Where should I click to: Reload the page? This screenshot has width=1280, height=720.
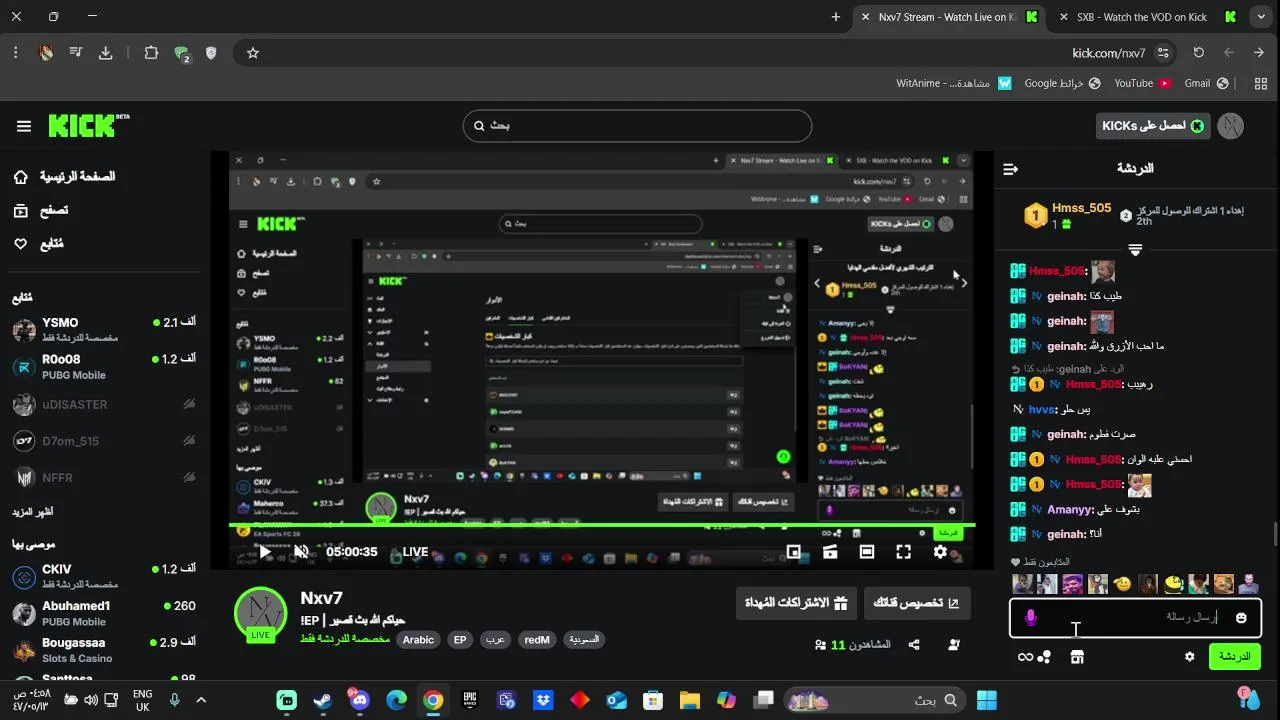[1198, 53]
